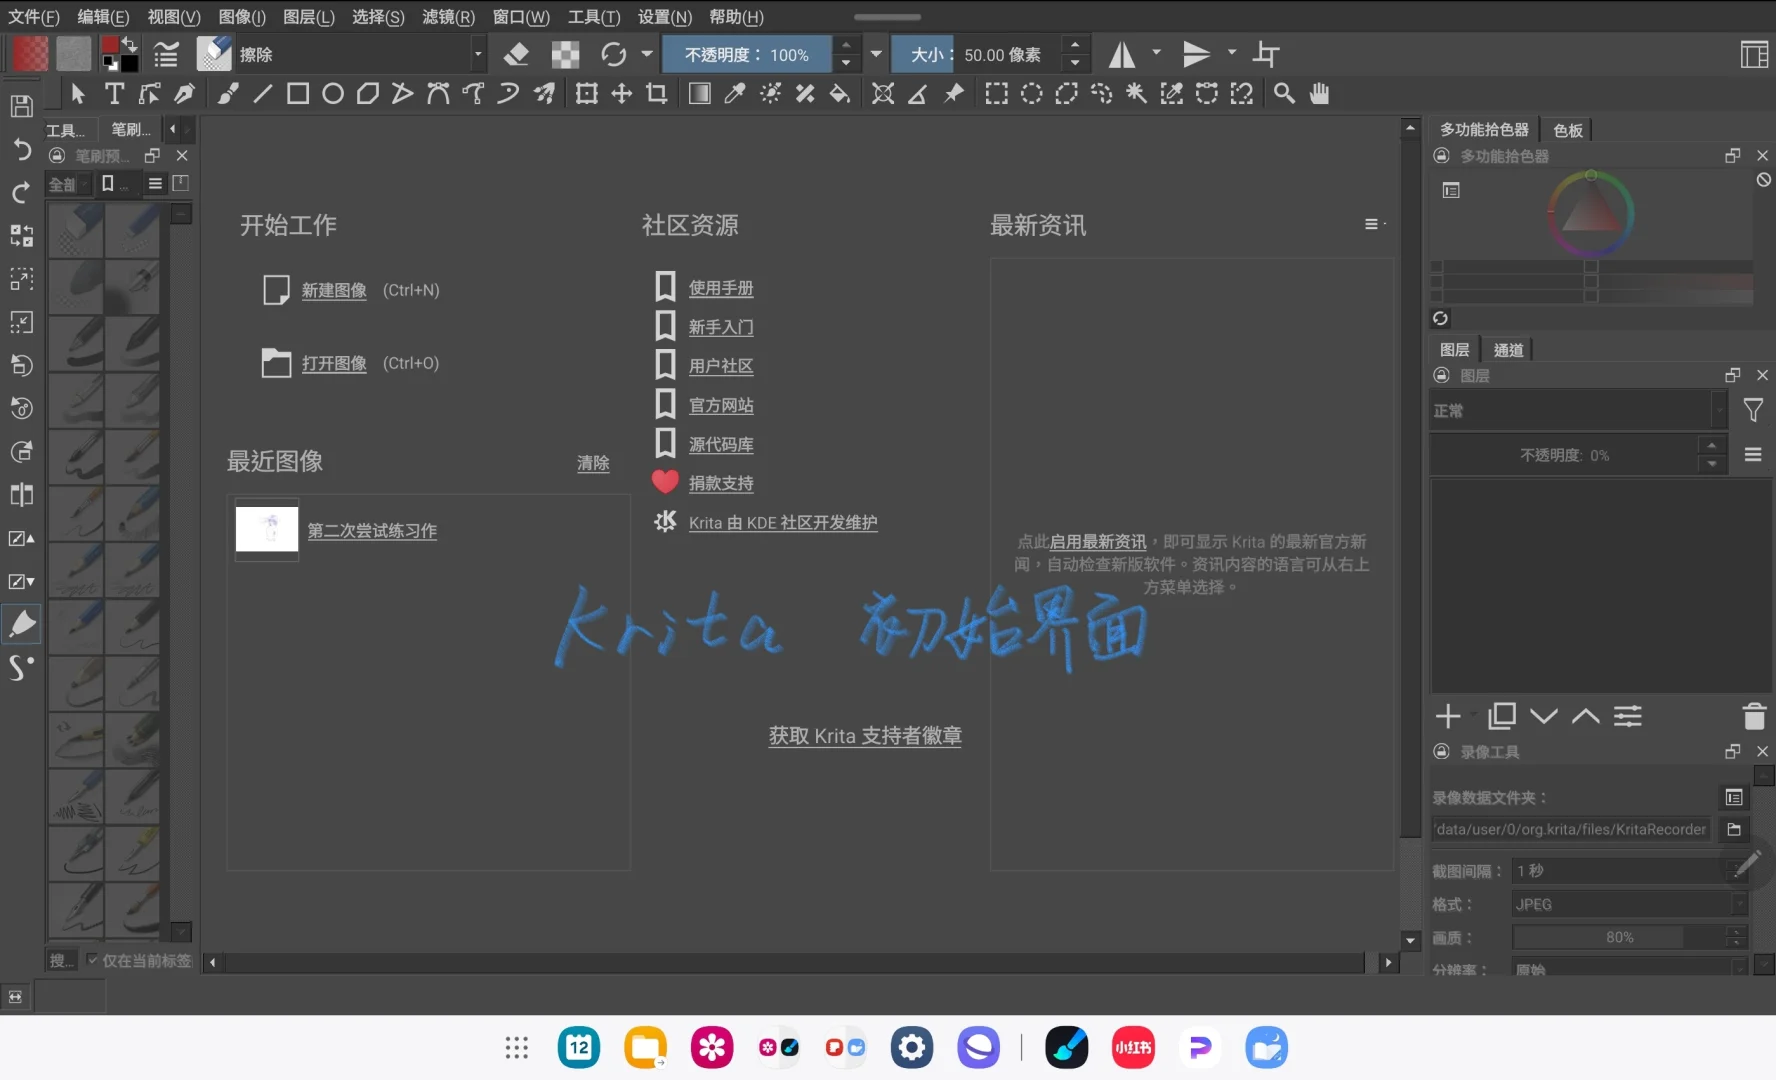Select the Pan hand tool
The height and width of the screenshot is (1080, 1776).
pyautogui.click(x=1320, y=94)
